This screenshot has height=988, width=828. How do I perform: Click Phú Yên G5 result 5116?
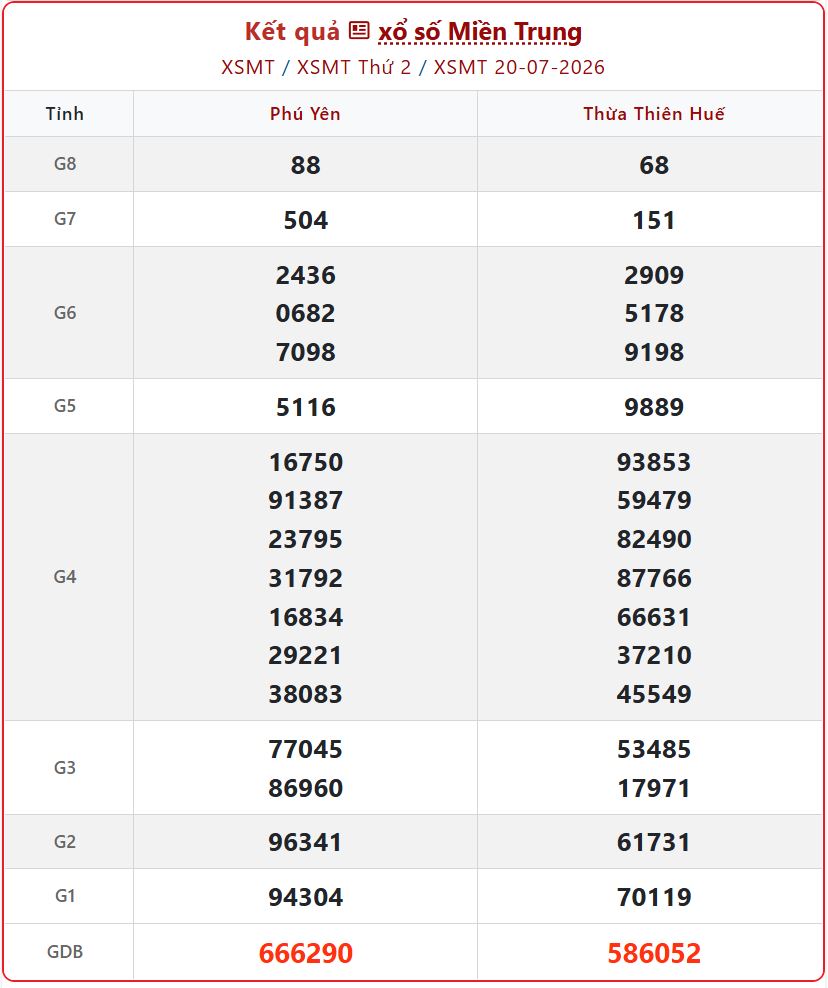306,407
